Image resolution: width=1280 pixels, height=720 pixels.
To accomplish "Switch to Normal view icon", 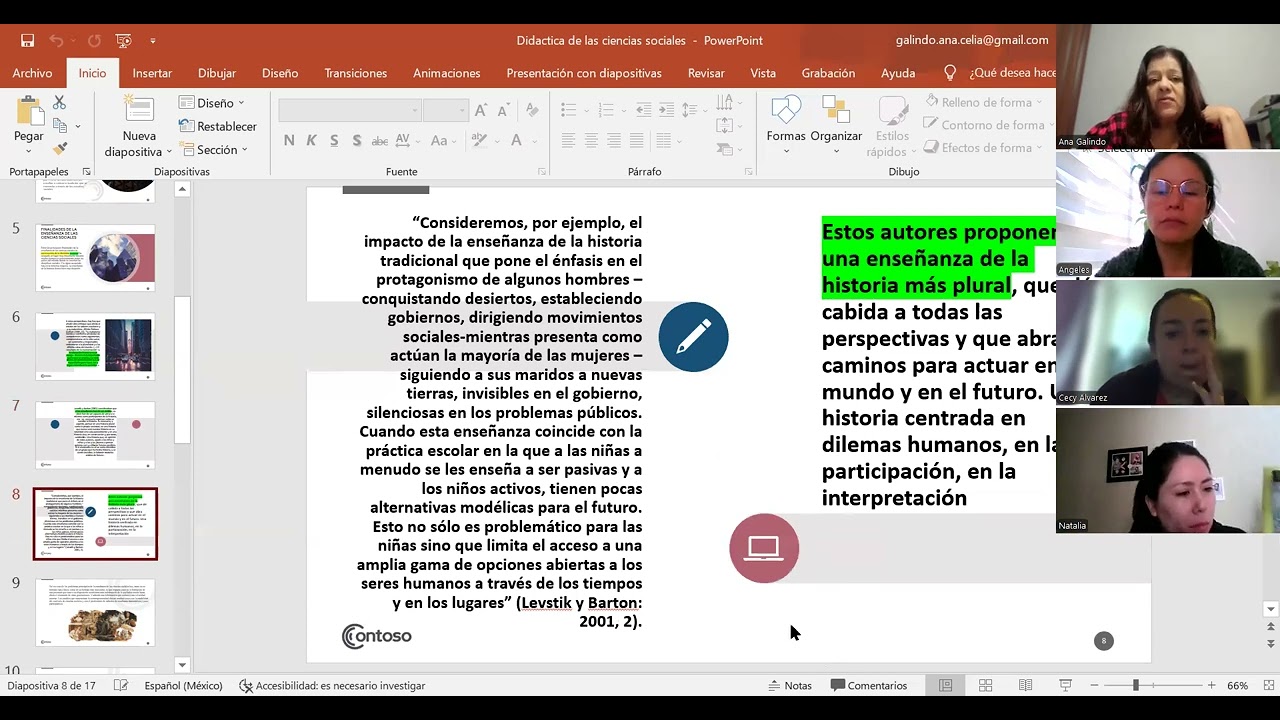I will click(x=945, y=686).
